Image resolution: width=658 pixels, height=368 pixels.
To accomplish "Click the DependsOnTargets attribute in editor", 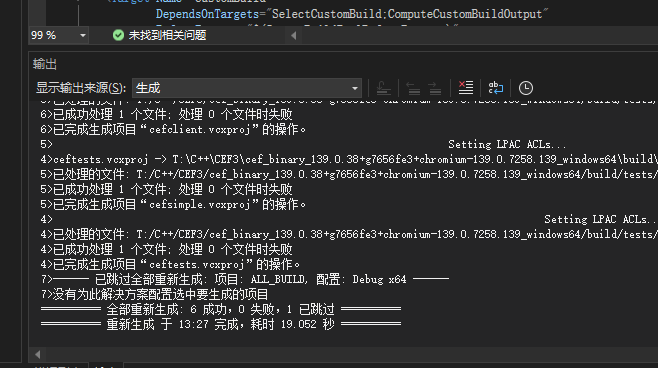I will (x=208, y=14).
